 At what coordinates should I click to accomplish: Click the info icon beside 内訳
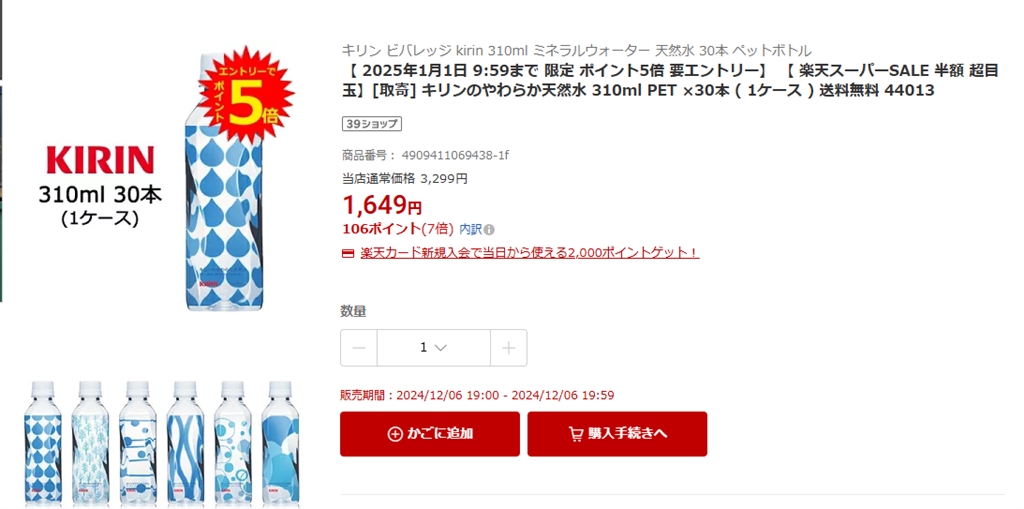(x=489, y=229)
